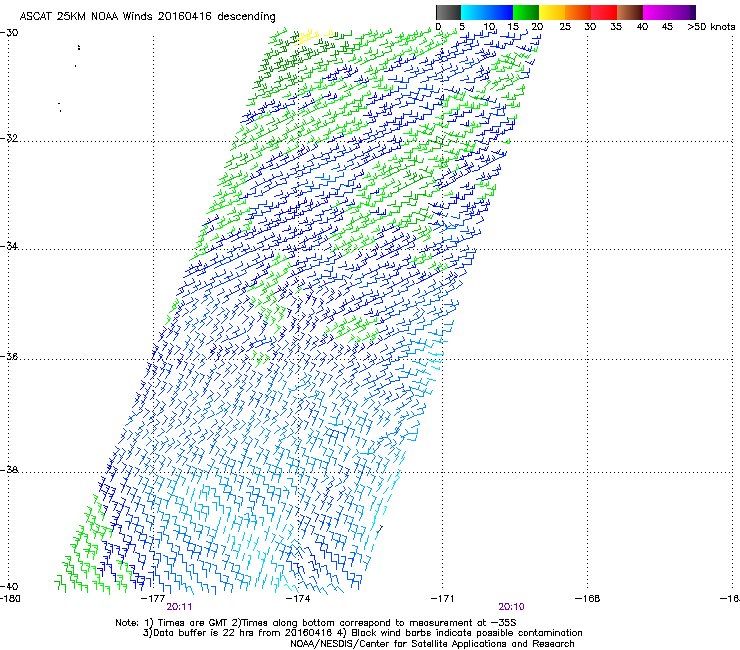Image resolution: width=740 pixels, height=650 pixels.
Task: Click the legend tick label 45
Action: (667, 27)
